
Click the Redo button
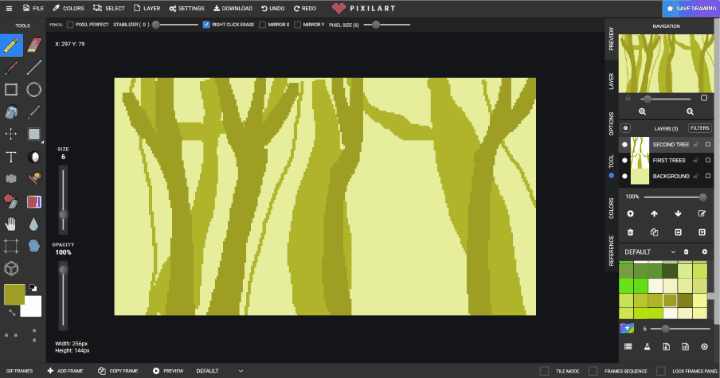[x=305, y=8]
